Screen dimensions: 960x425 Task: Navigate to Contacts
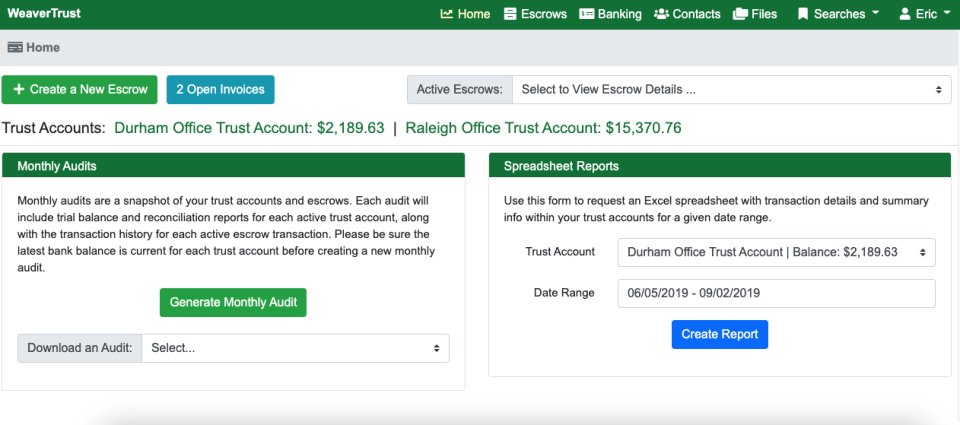pos(687,13)
